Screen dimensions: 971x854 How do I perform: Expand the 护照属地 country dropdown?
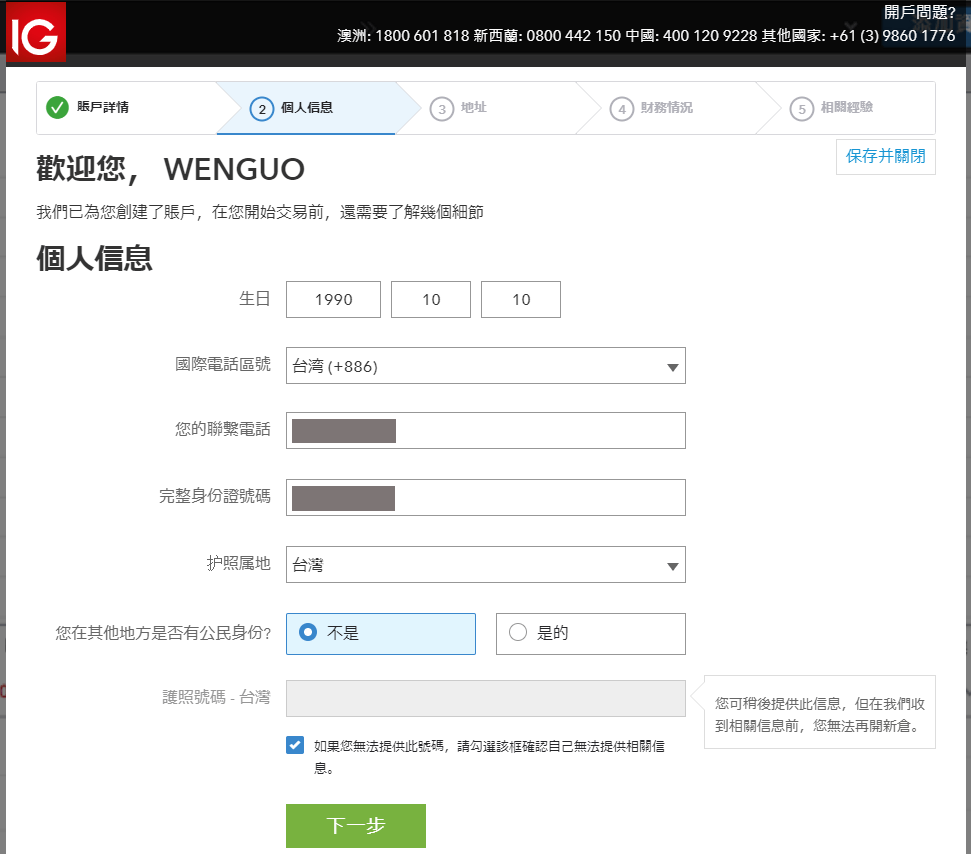[x=485, y=565]
